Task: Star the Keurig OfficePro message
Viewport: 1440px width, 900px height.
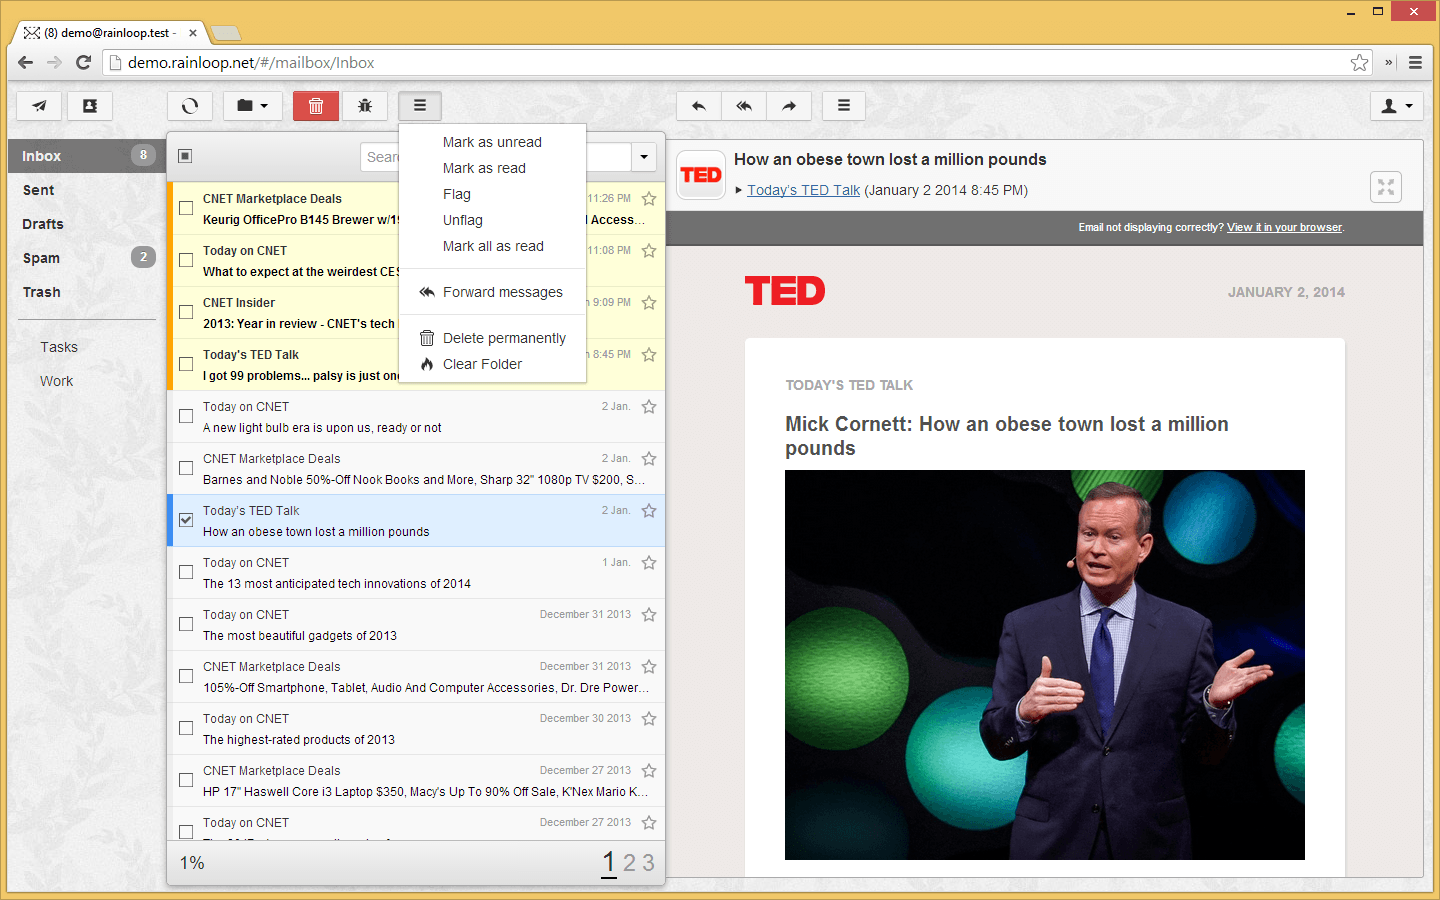Action: (649, 198)
